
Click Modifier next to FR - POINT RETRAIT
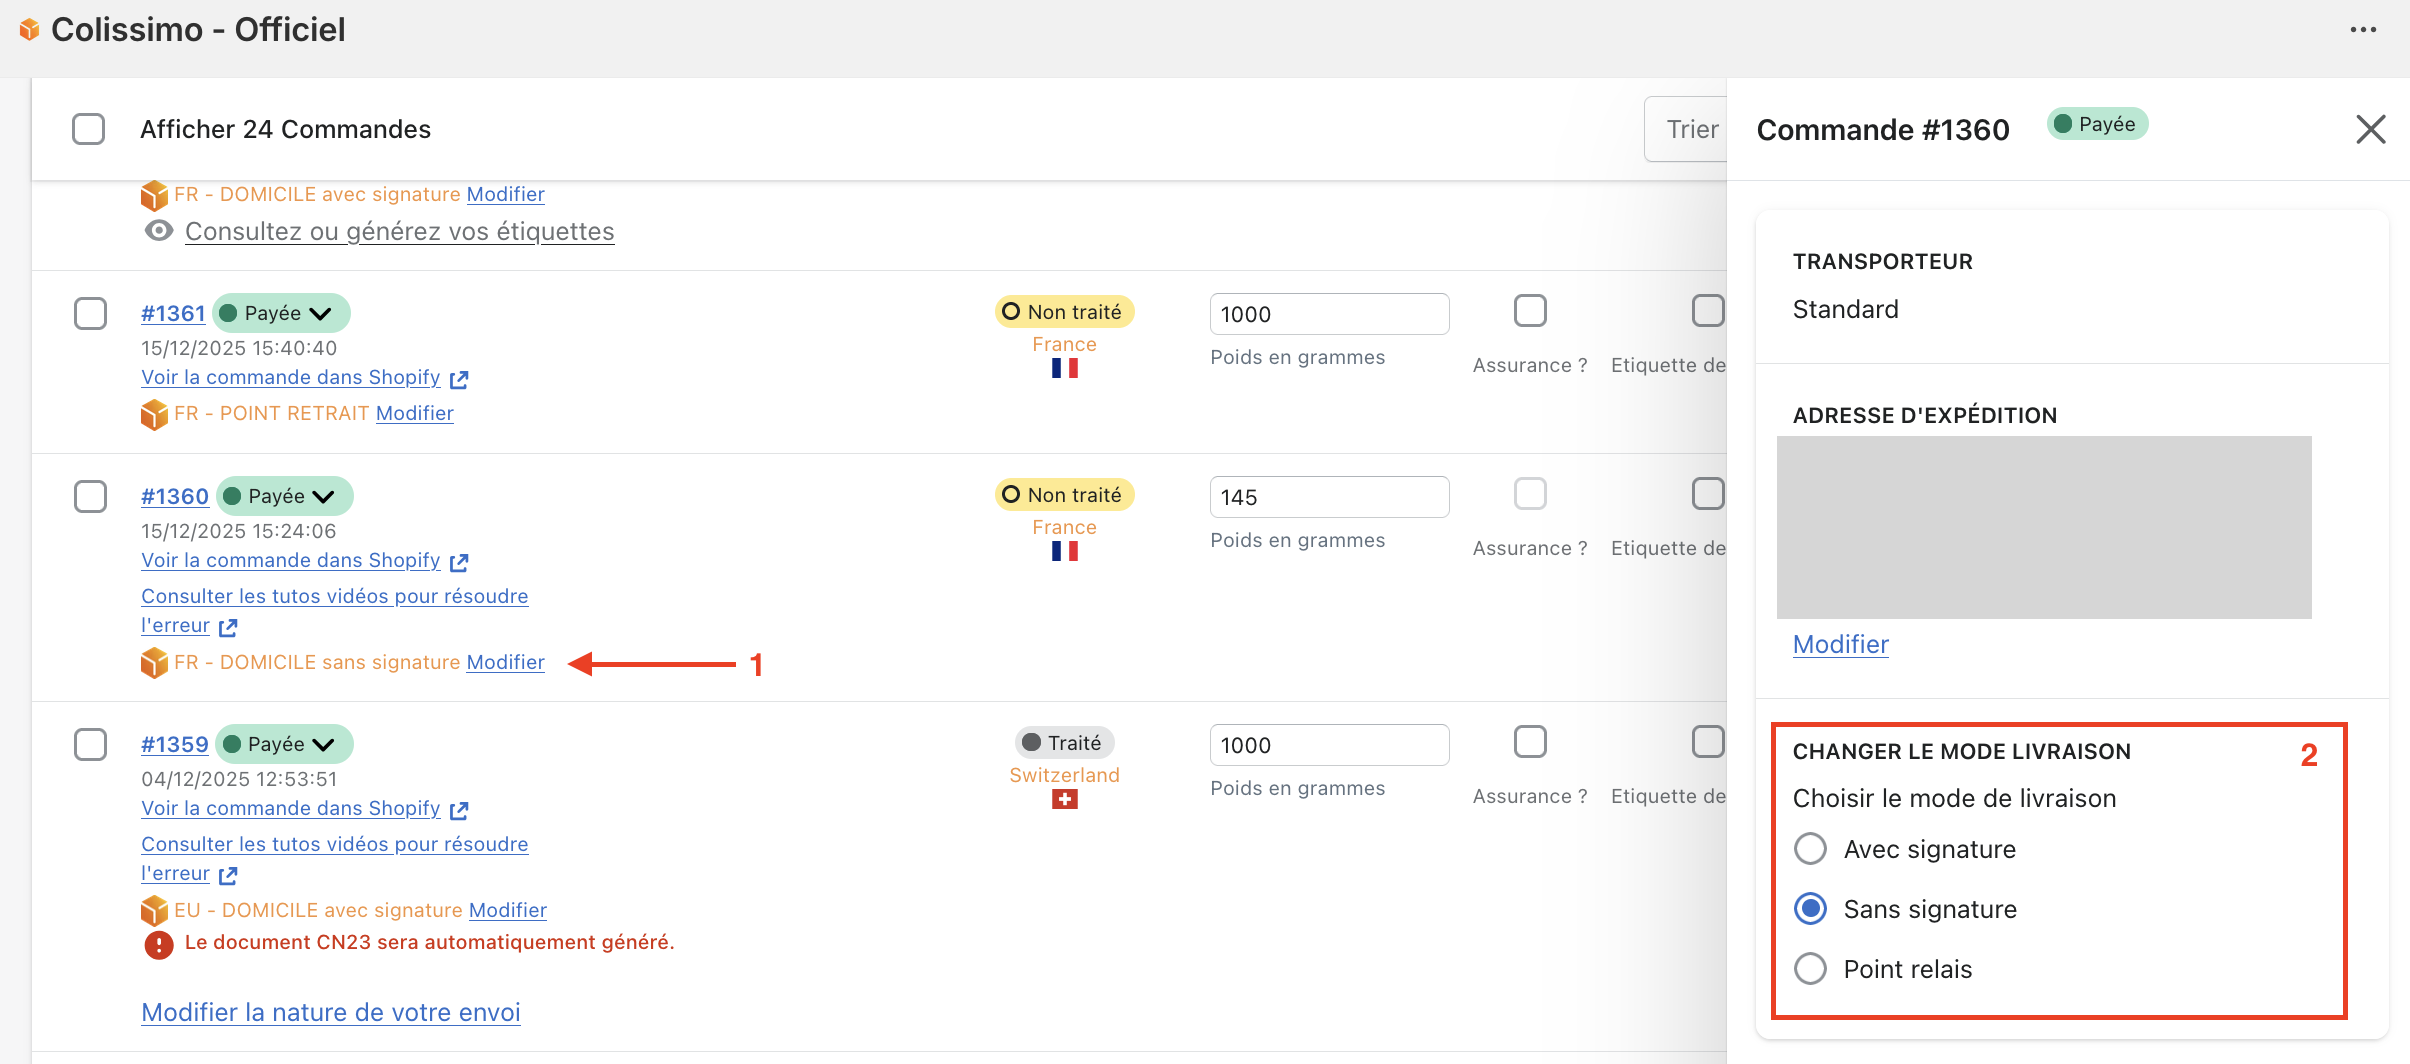pyautogui.click(x=415, y=413)
